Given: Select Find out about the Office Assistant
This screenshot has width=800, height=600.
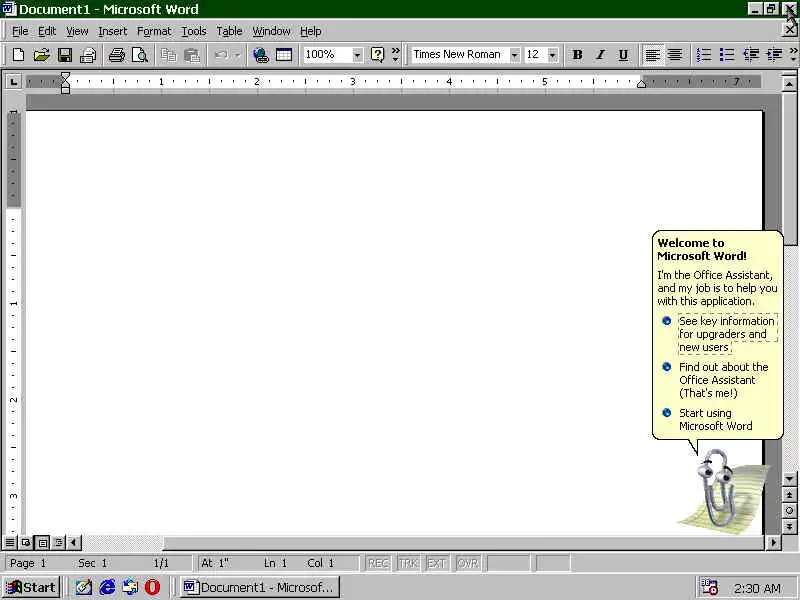Looking at the screenshot, I should point(723,380).
